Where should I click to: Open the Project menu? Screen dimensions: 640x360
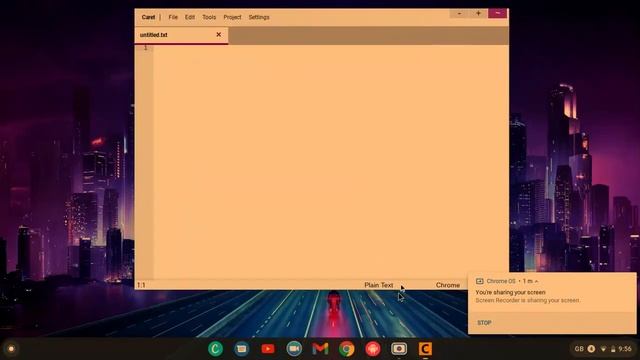point(232,17)
